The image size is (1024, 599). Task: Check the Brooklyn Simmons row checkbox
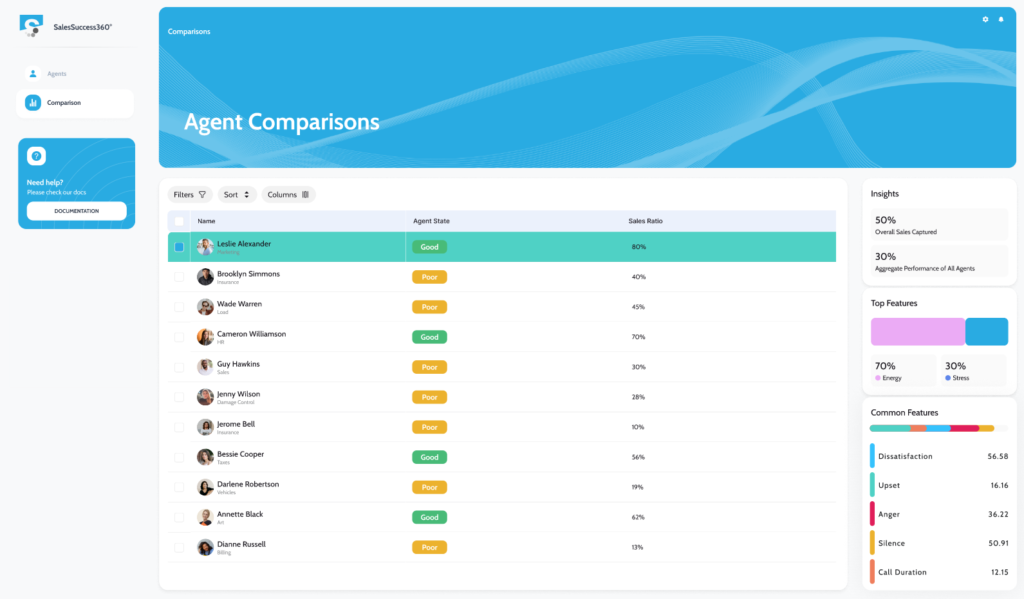pos(179,277)
